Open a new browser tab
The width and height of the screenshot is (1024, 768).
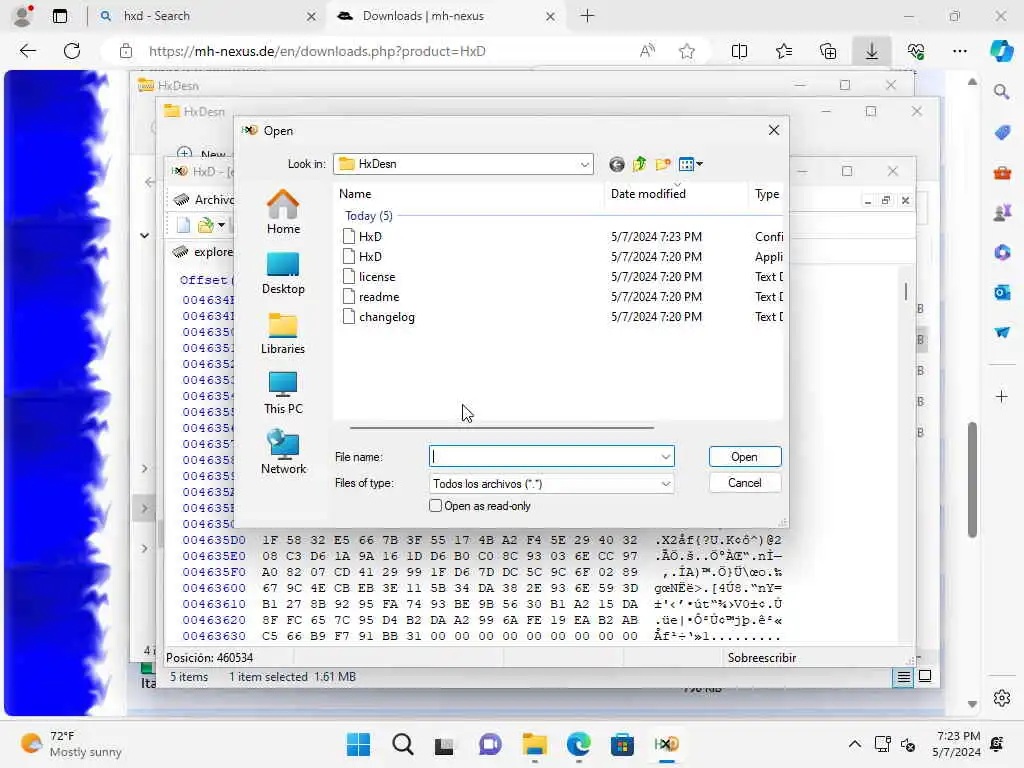(x=587, y=16)
